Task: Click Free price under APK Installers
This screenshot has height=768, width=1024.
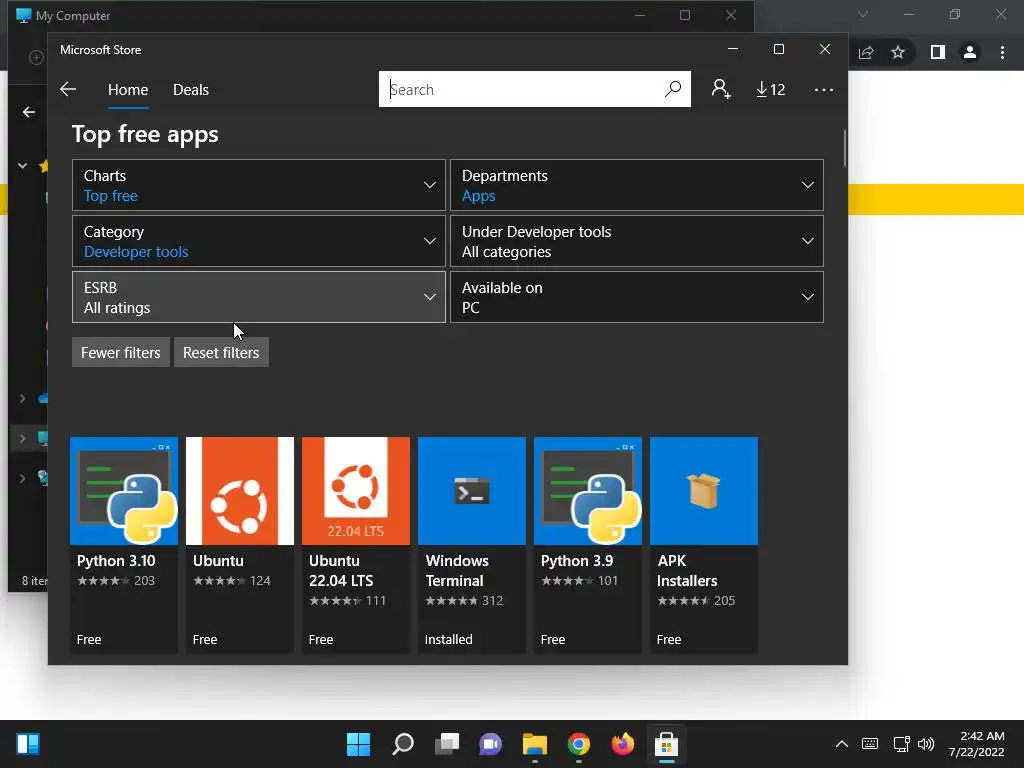Action: point(669,639)
